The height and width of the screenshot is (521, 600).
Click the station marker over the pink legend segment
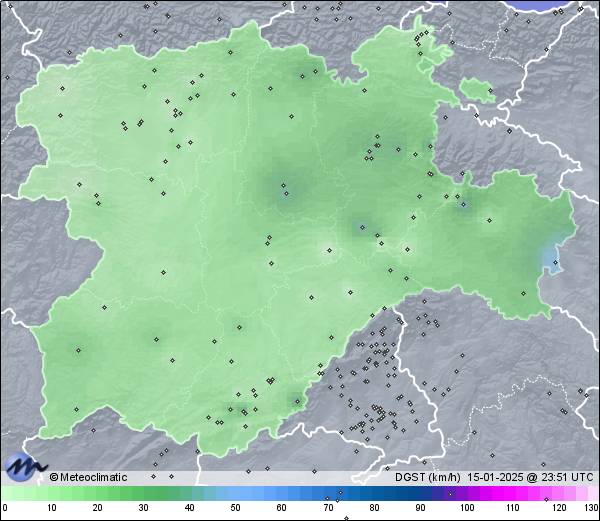tap(546, 499)
